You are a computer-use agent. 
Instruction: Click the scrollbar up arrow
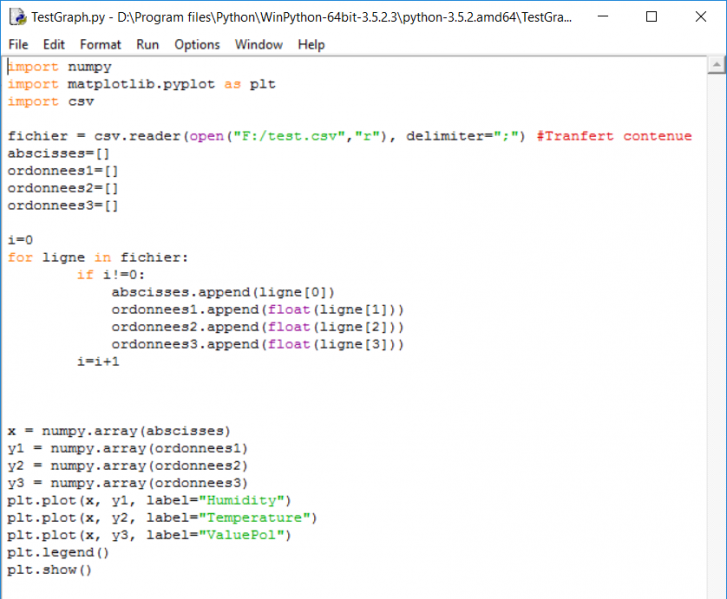715,66
